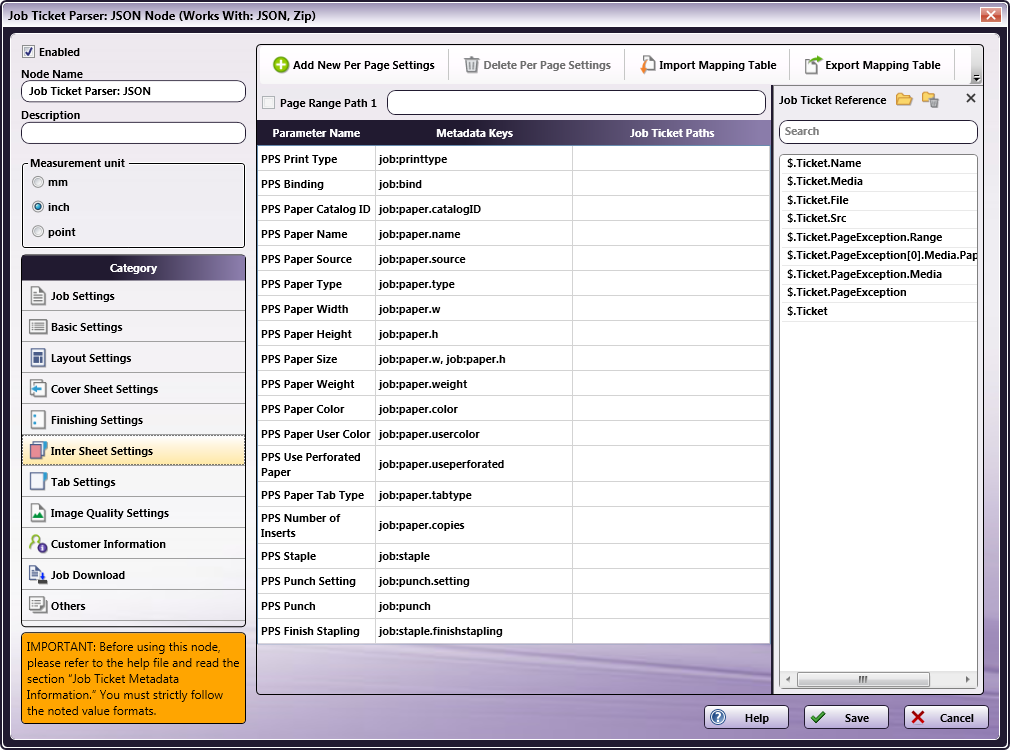Click job:staple.finishstapling metadata key
The image size is (1010, 750).
[441, 631]
